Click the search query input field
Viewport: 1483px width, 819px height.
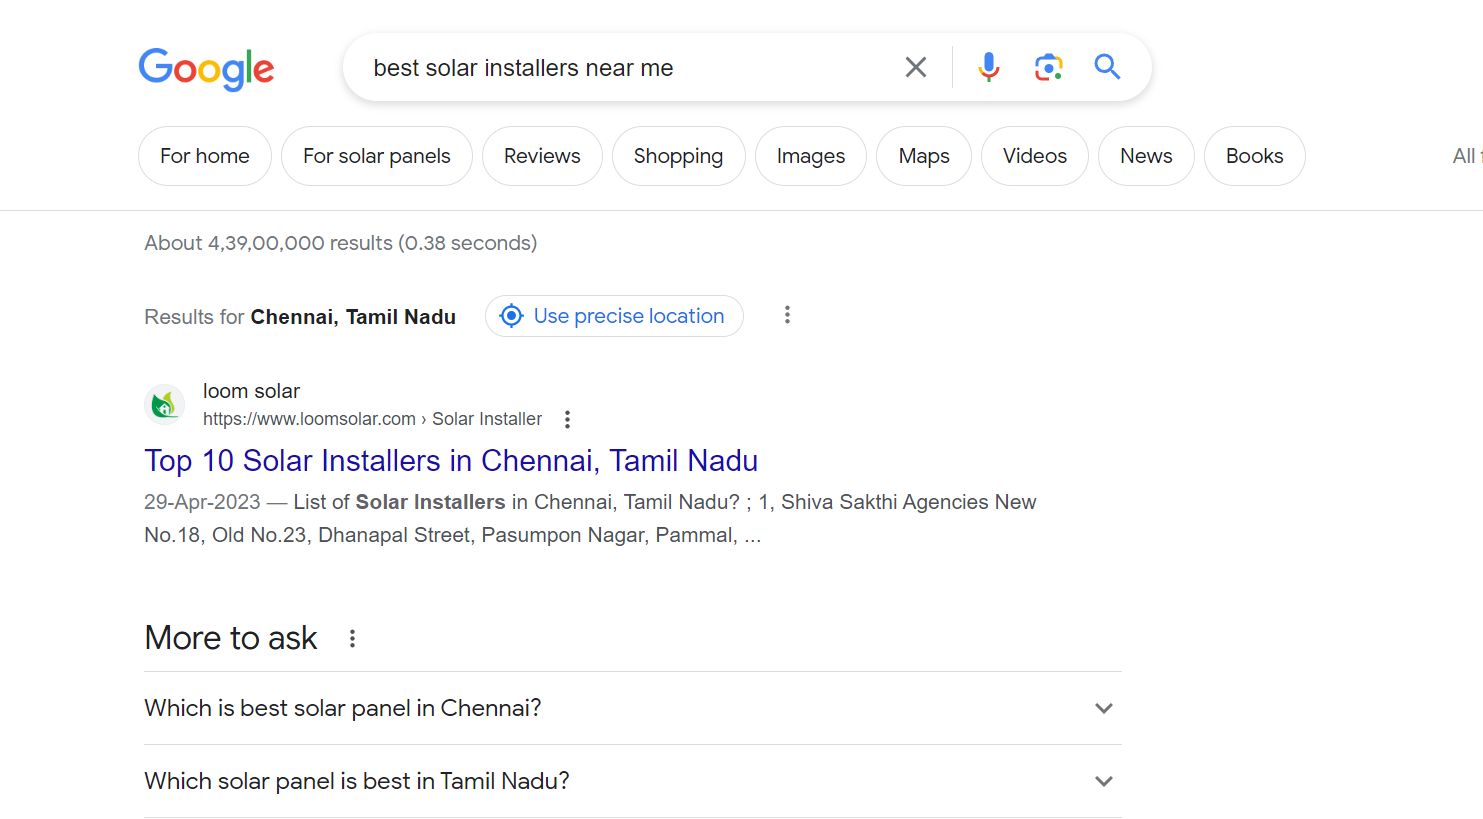click(x=620, y=68)
